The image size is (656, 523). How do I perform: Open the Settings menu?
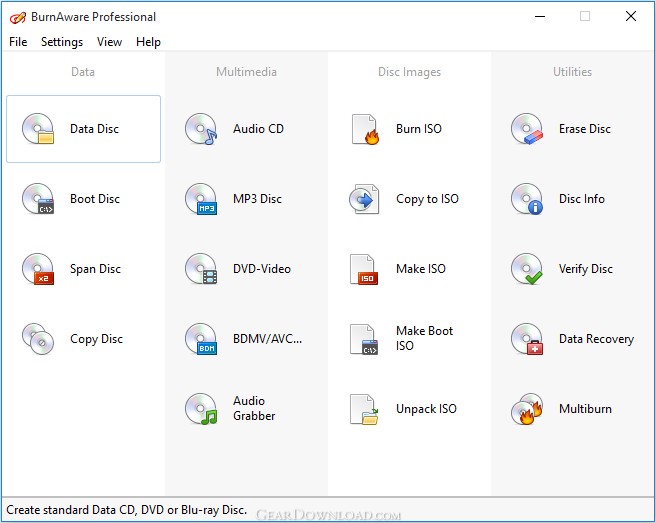point(62,42)
